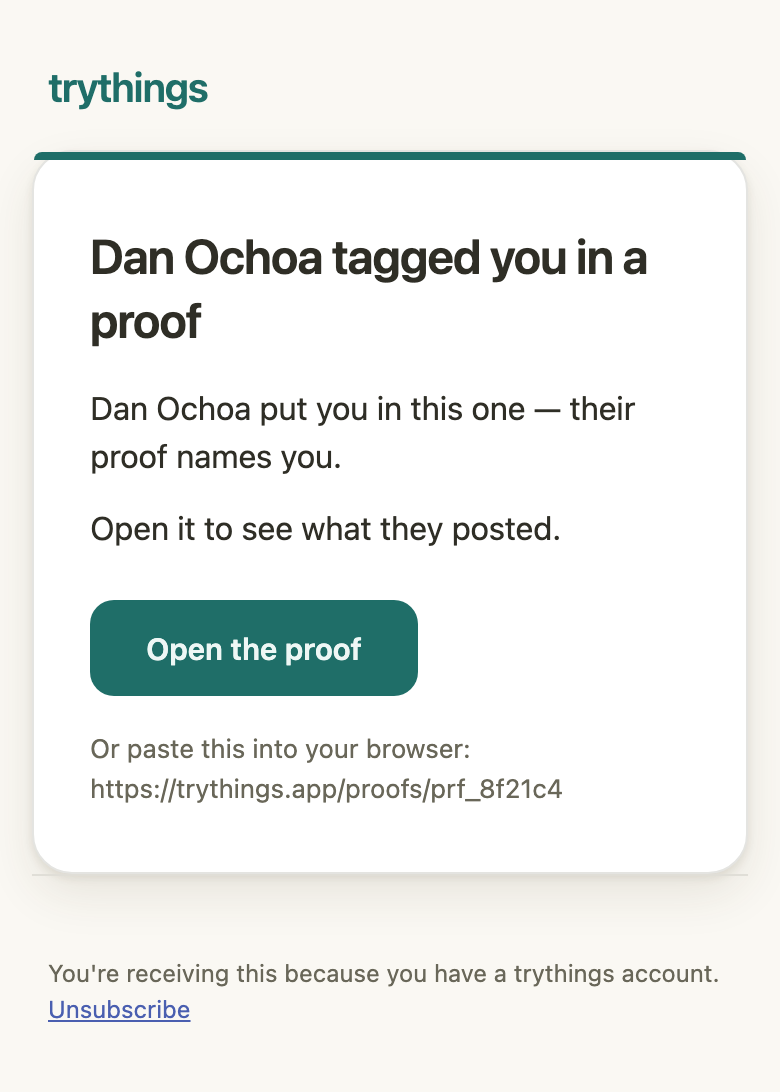This screenshot has width=780, height=1092.
Task: Open the proof via the teal button
Action: (254, 648)
